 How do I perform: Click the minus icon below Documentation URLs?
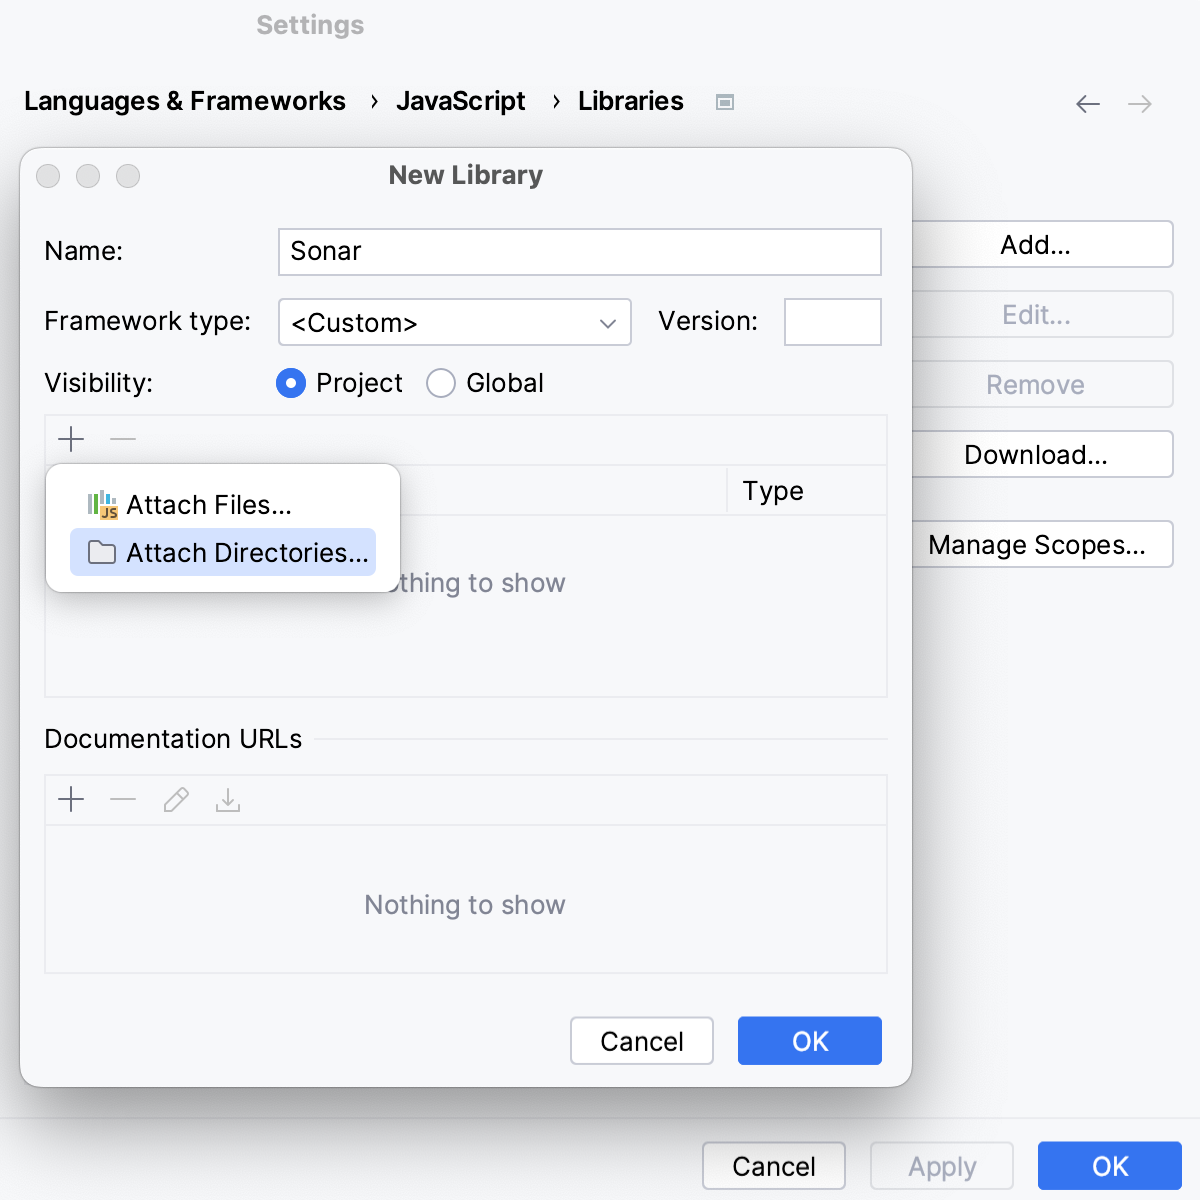[x=122, y=799]
